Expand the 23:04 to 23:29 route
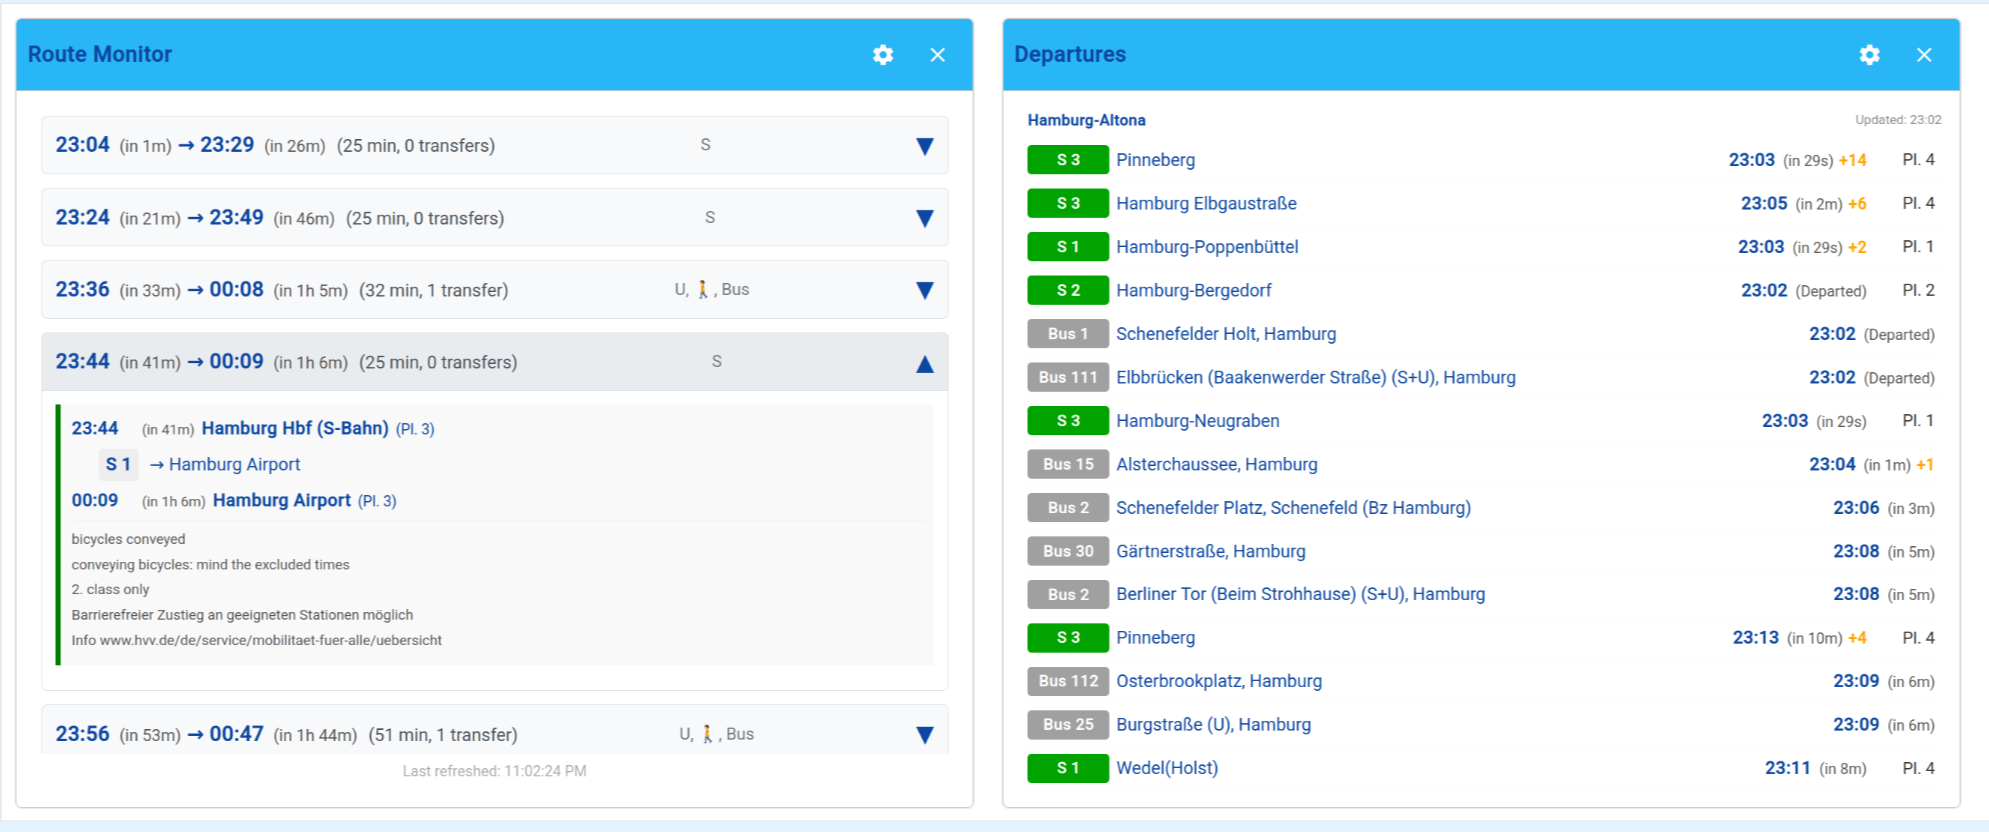Image resolution: width=1989 pixels, height=832 pixels. 924,146
